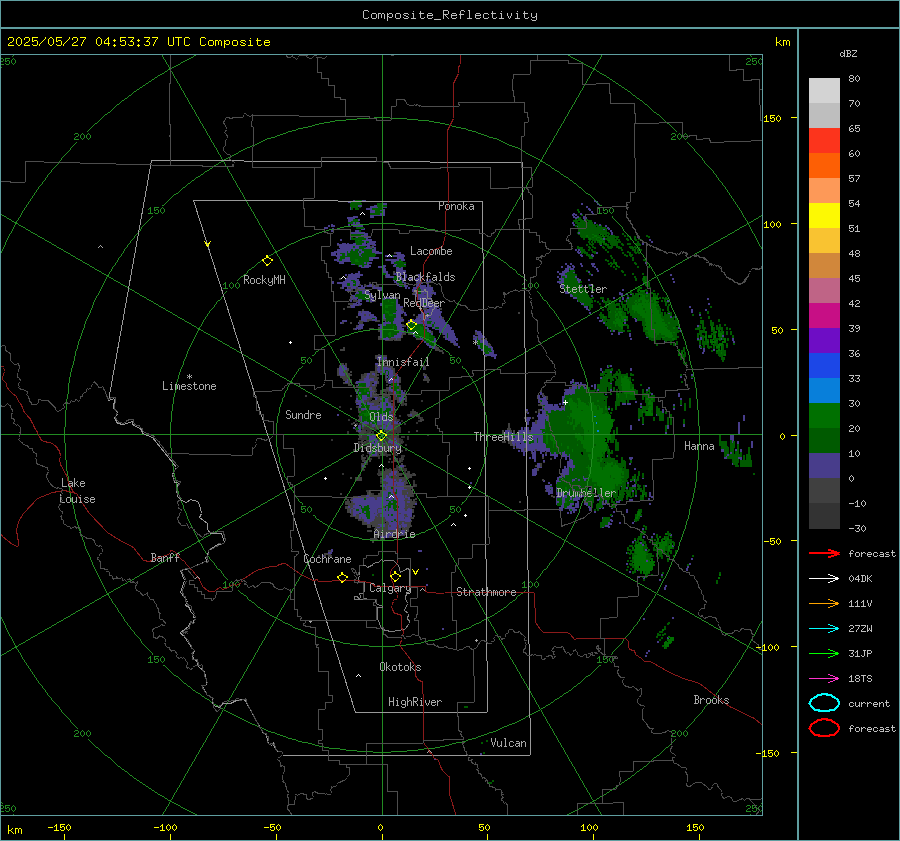Click the 18TS legend text
Viewport: 900px width, 841px height.
point(860,679)
